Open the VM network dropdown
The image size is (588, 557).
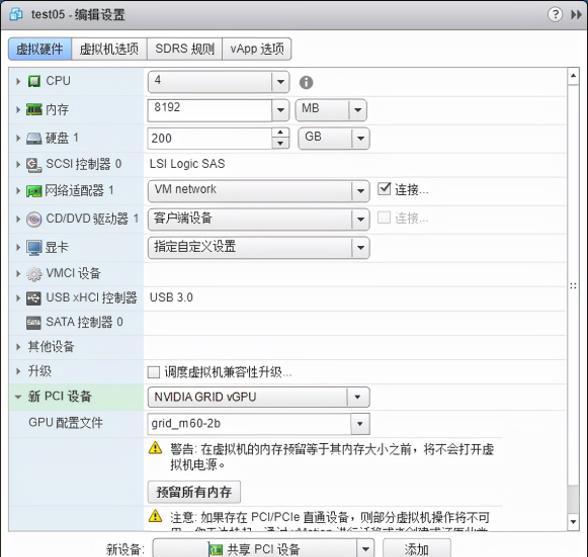tap(360, 191)
